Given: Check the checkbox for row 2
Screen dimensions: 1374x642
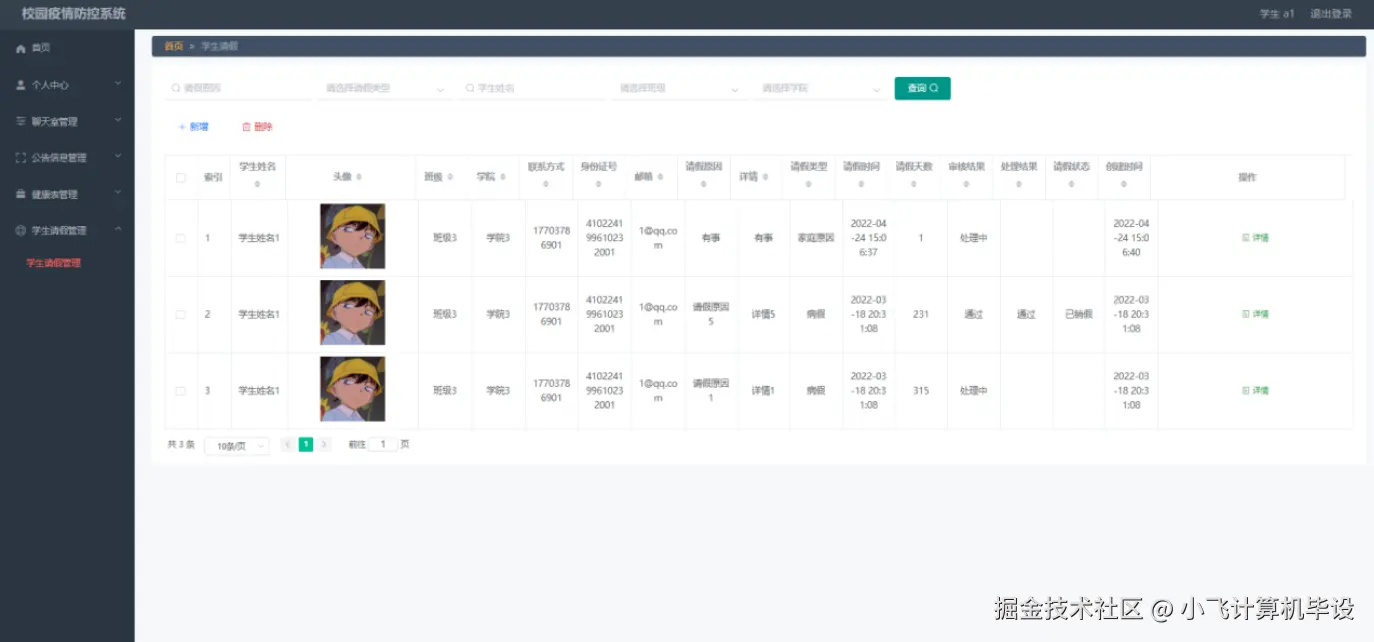Looking at the screenshot, I should click(x=181, y=314).
